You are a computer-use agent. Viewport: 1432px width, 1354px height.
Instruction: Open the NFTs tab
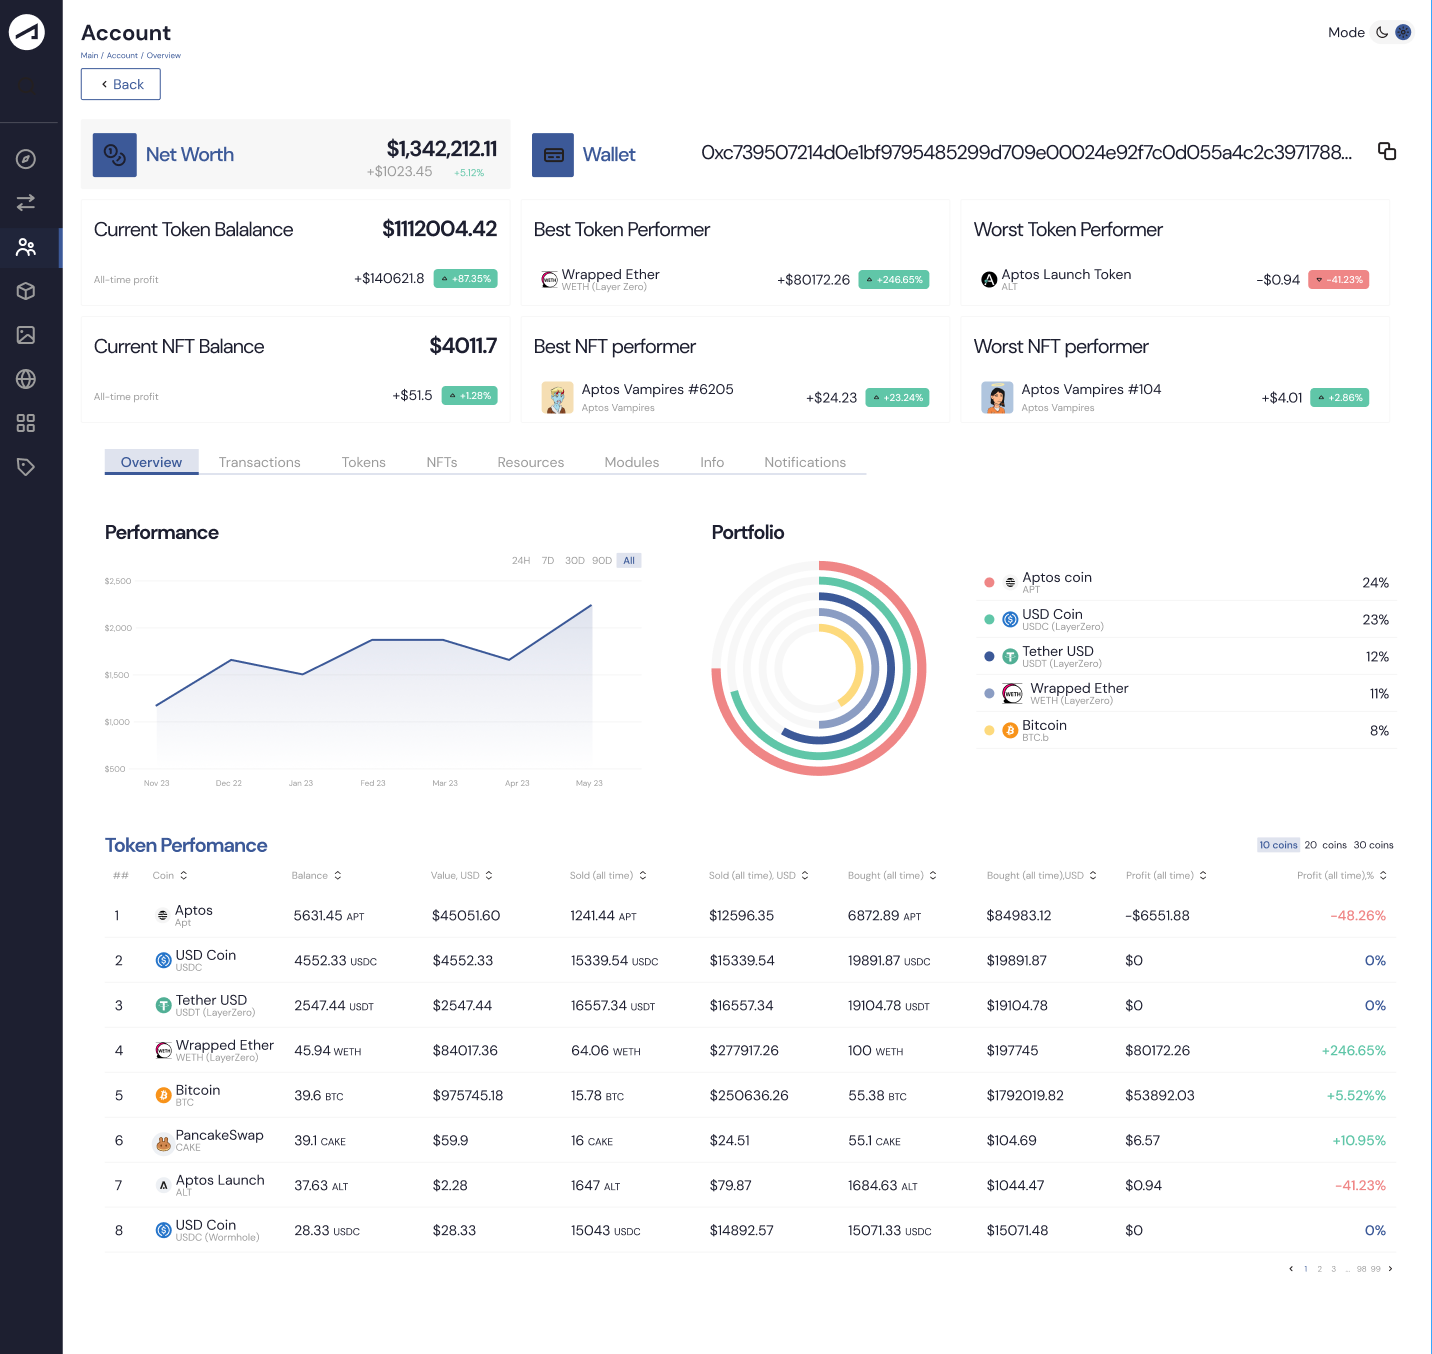442,462
